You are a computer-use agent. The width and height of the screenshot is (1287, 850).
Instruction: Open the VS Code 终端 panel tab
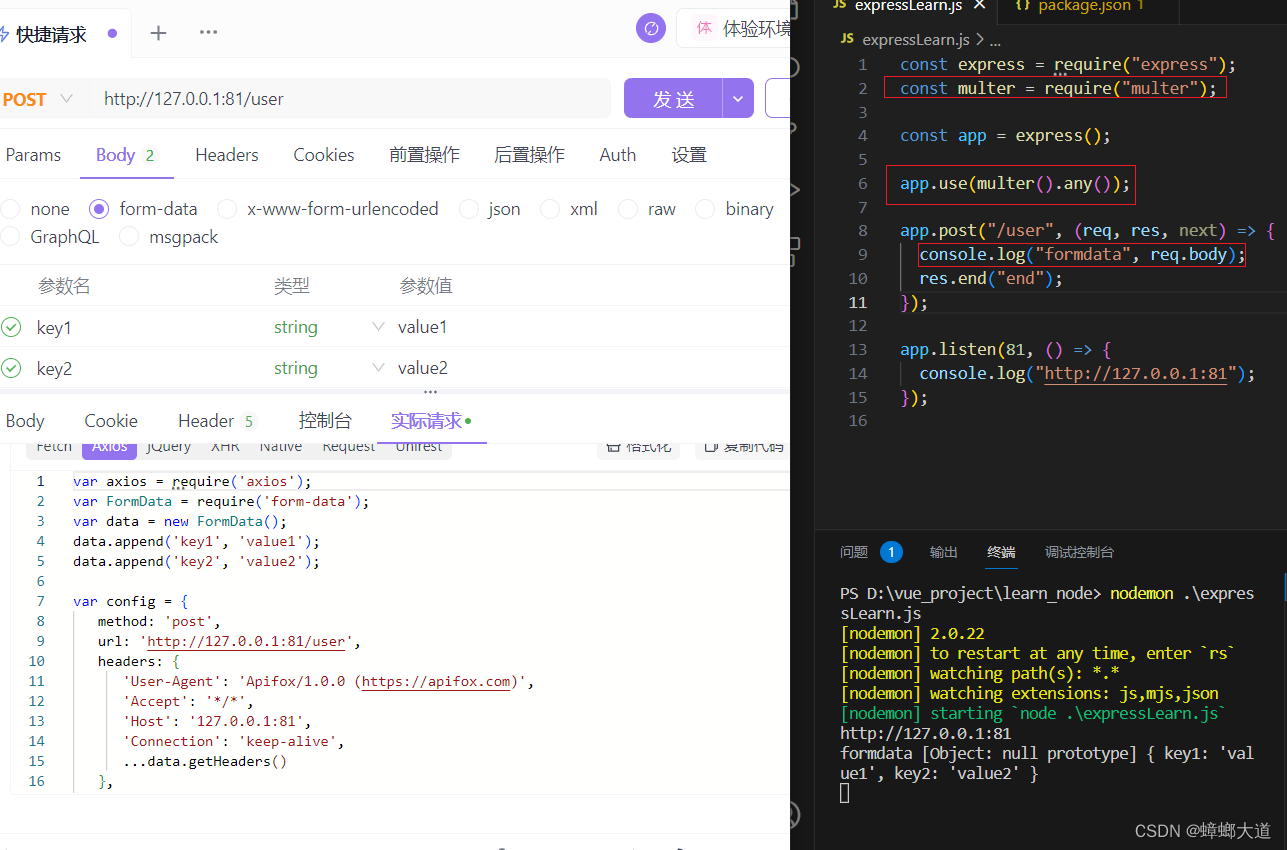[1001, 552]
